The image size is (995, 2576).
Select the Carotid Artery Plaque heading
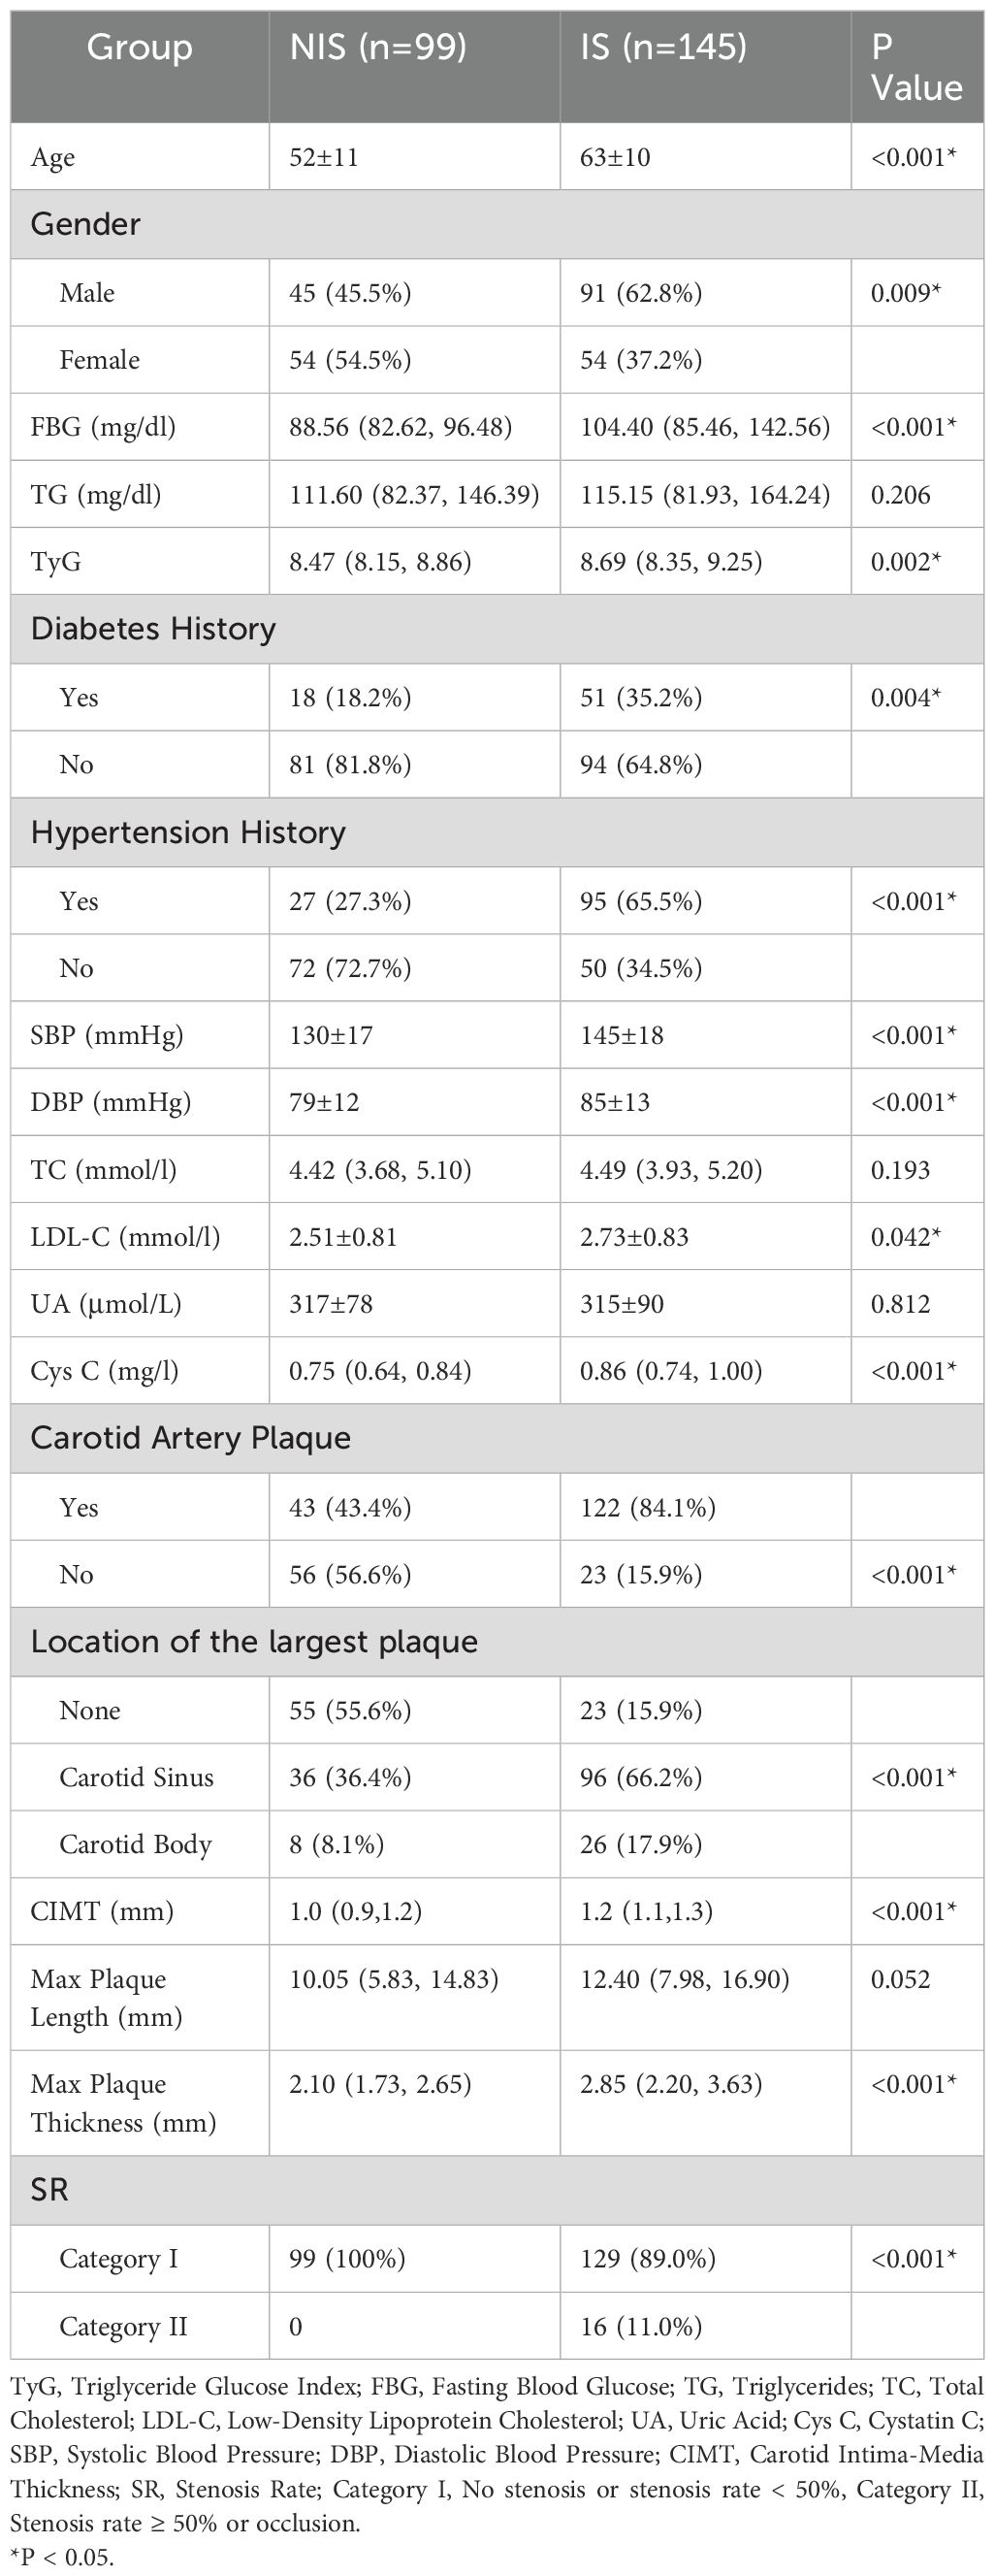pos(191,1438)
